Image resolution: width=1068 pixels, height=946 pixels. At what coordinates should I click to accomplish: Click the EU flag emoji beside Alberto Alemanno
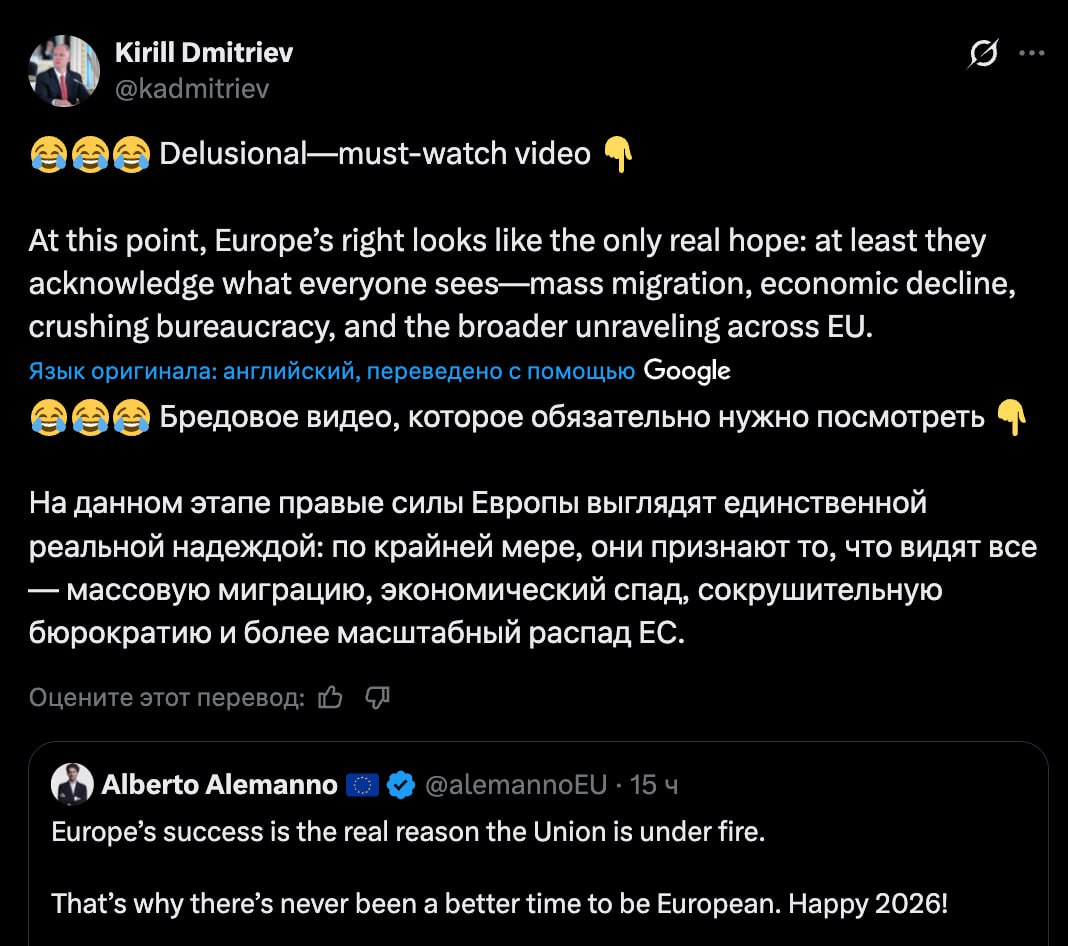pos(362,785)
